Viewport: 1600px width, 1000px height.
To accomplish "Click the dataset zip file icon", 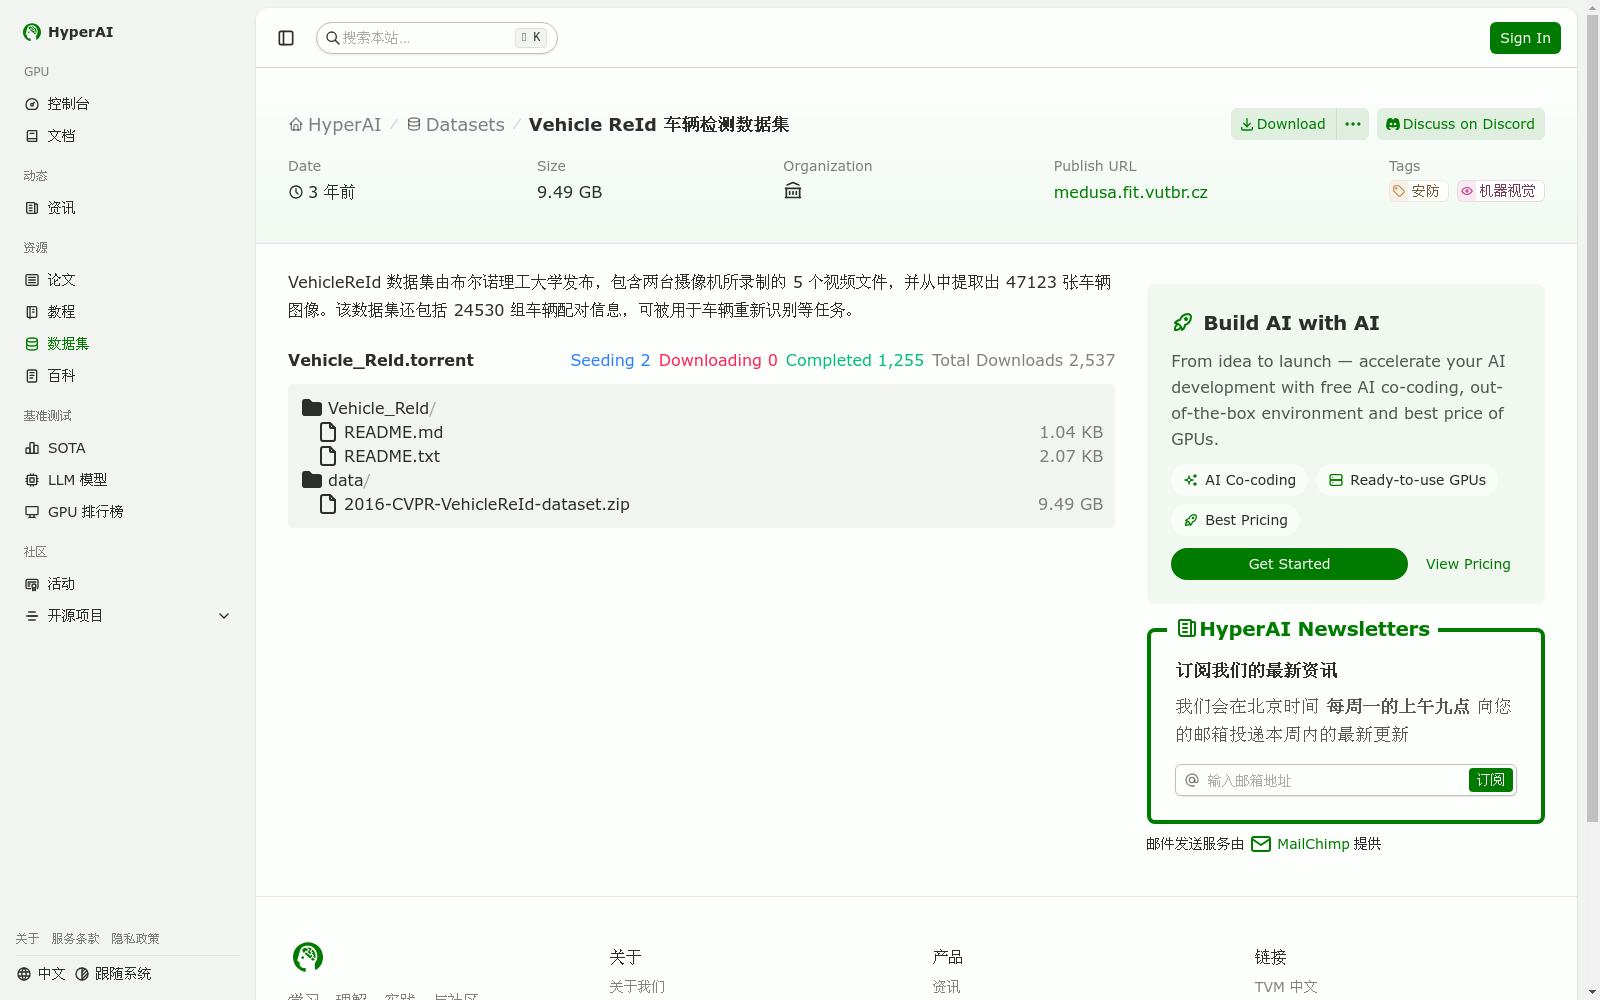I will point(328,504).
